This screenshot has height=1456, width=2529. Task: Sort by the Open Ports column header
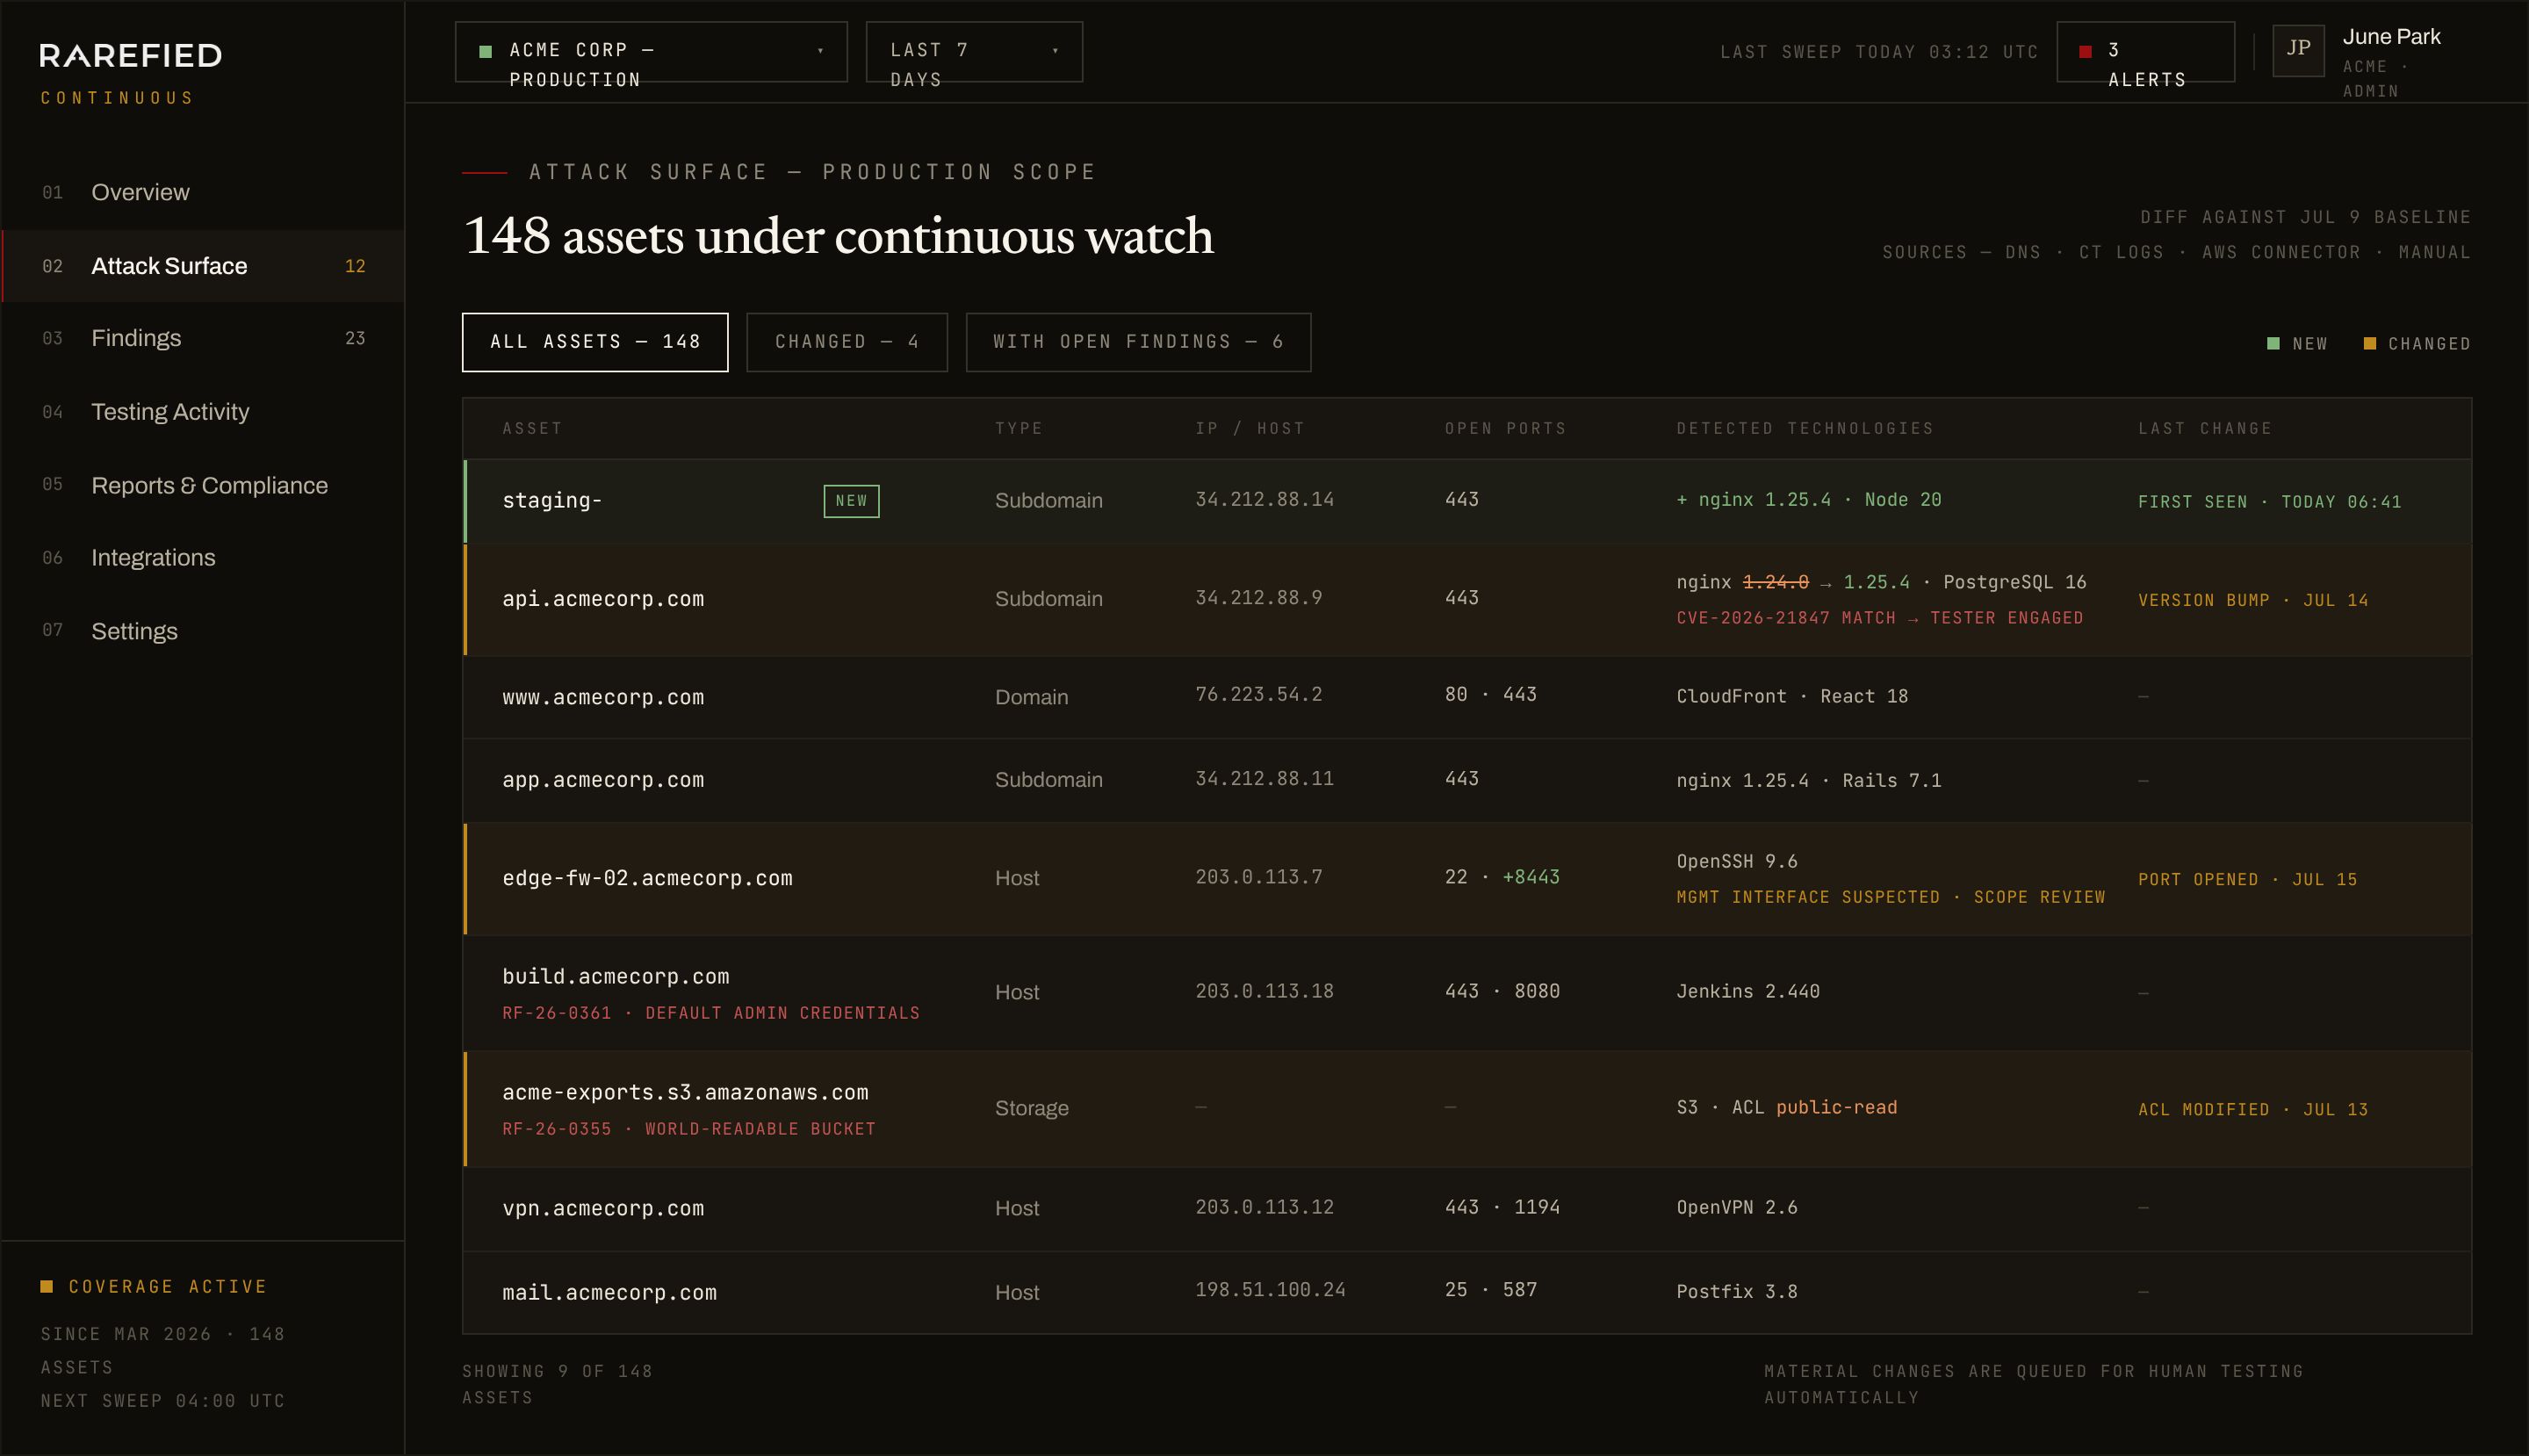click(1505, 428)
